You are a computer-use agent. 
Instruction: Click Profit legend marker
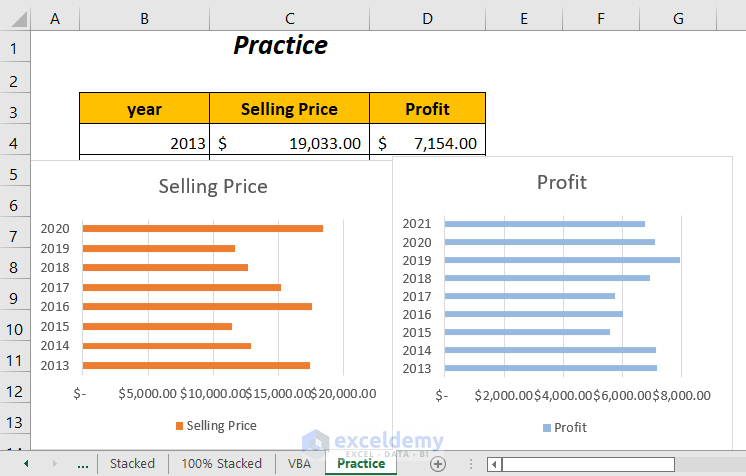click(x=547, y=428)
